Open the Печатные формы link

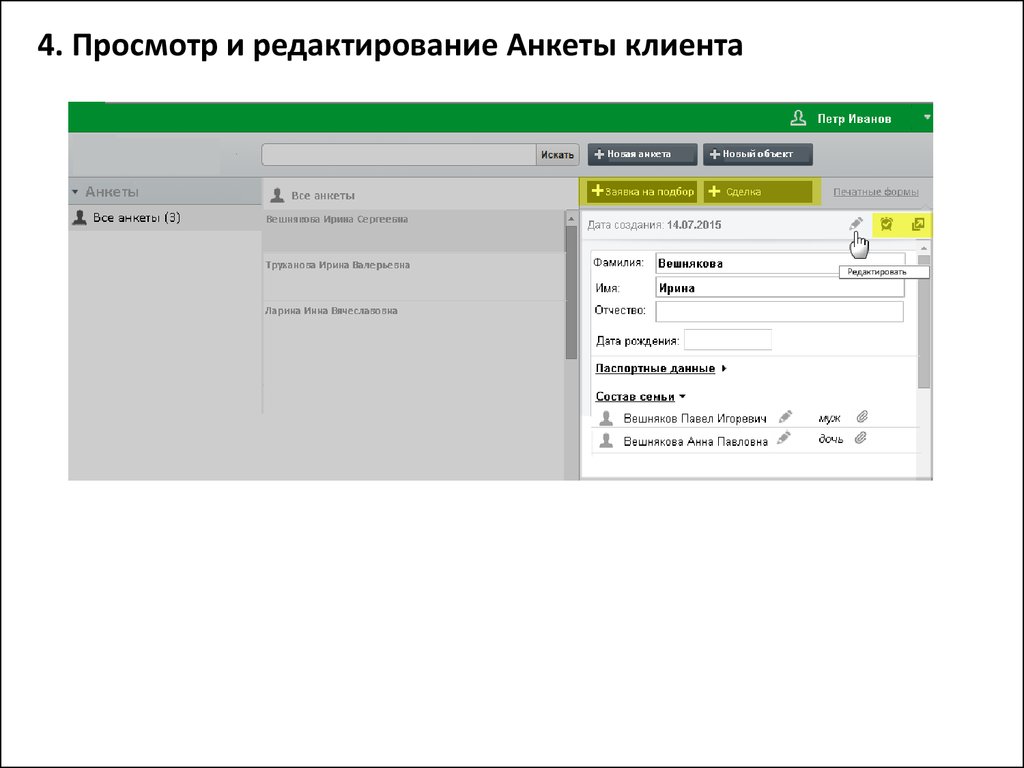click(875, 192)
